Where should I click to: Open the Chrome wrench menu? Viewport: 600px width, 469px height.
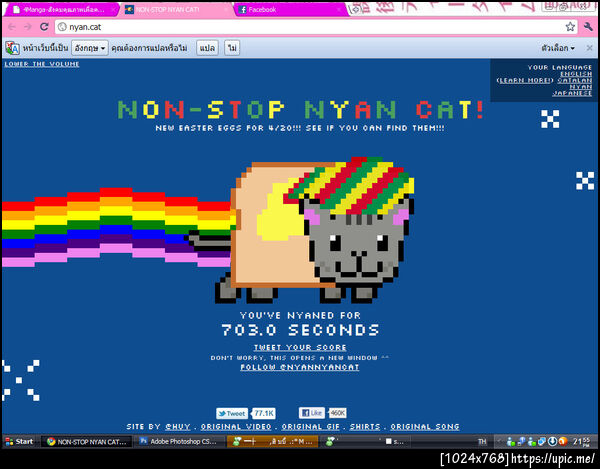click(588, 27)
